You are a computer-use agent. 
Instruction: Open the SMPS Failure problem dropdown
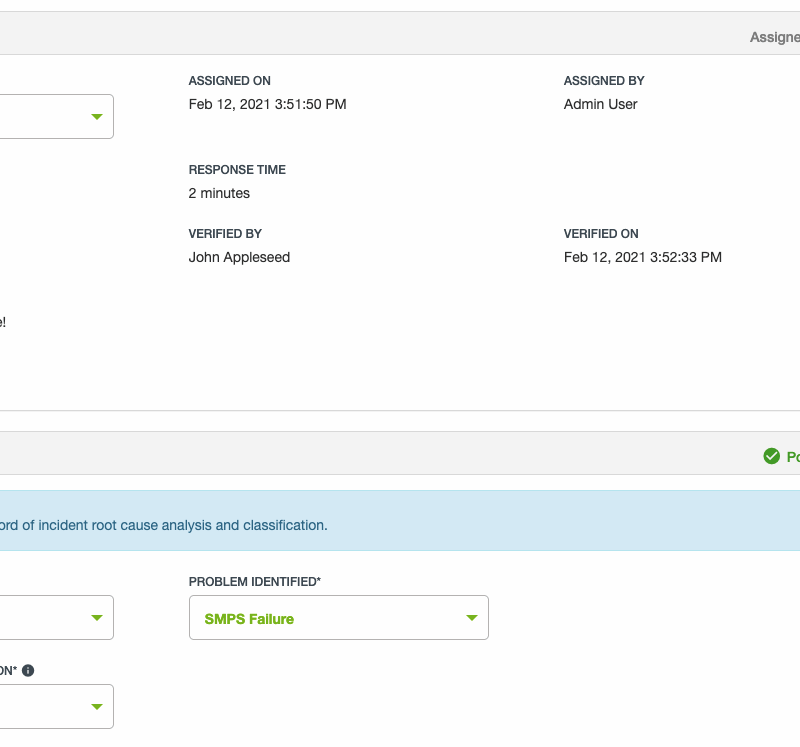[x=339, y=617]
